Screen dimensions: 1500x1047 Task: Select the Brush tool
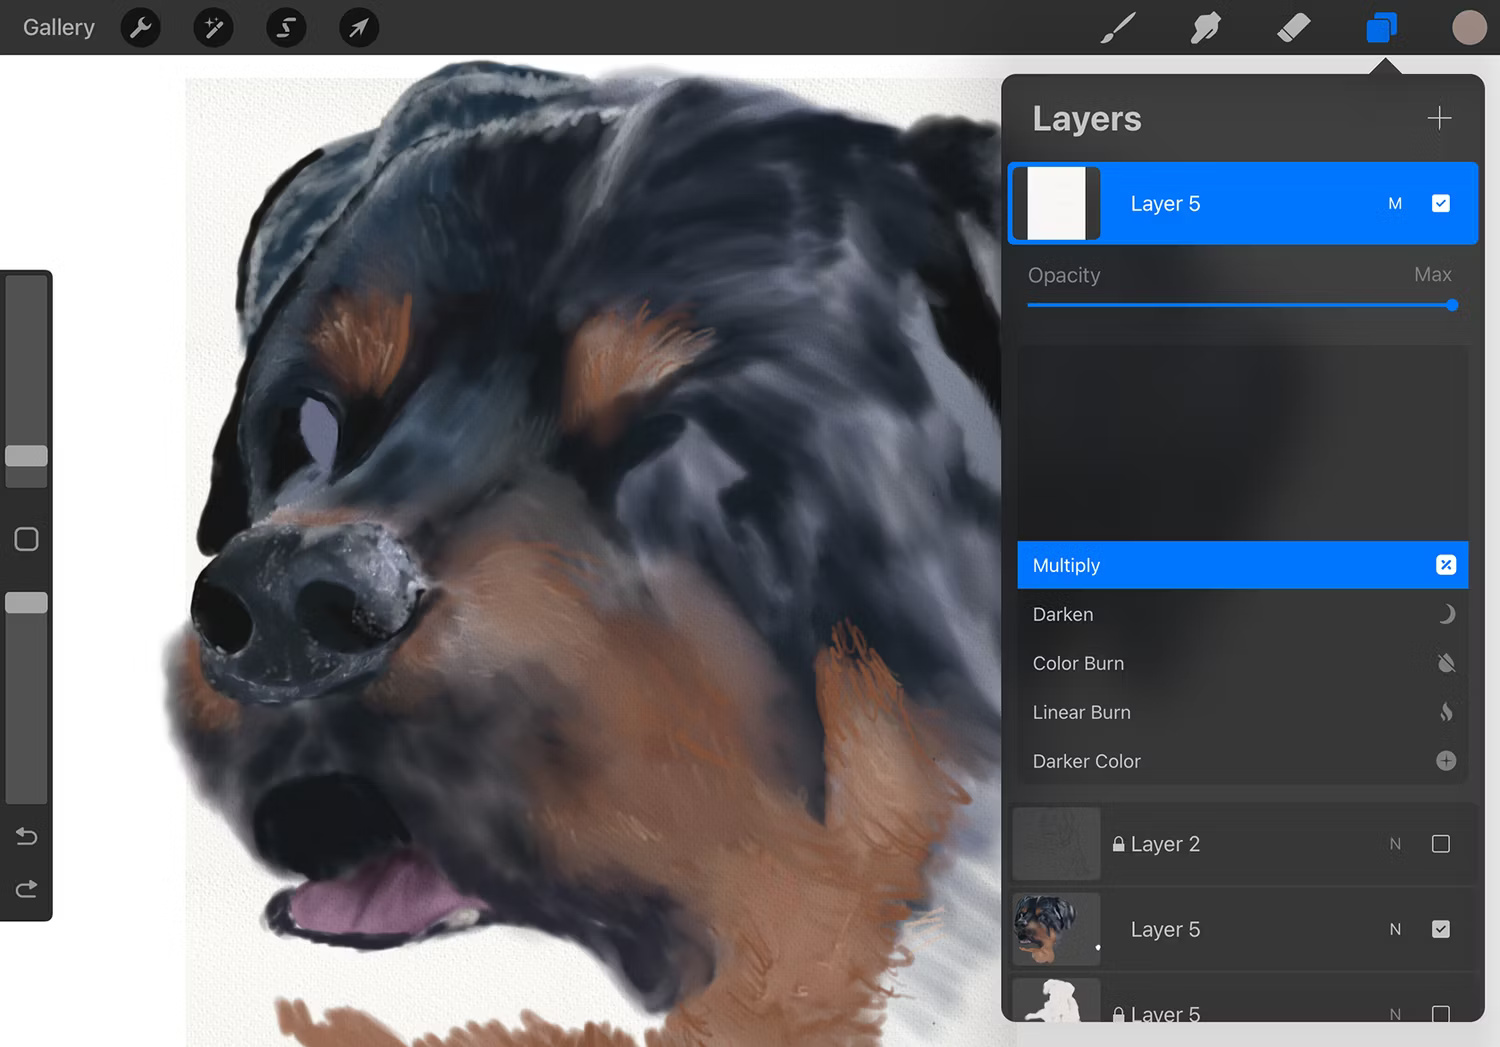click(1118, 27)
